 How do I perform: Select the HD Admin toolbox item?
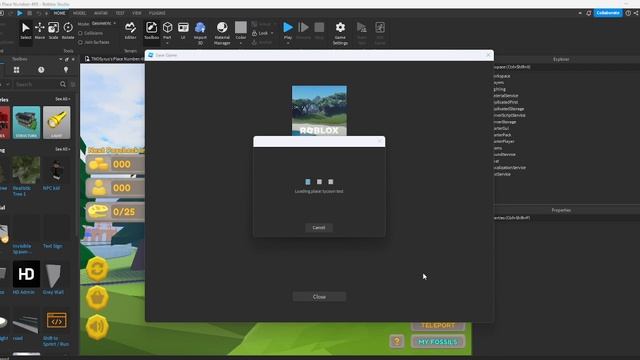point(27,278)
